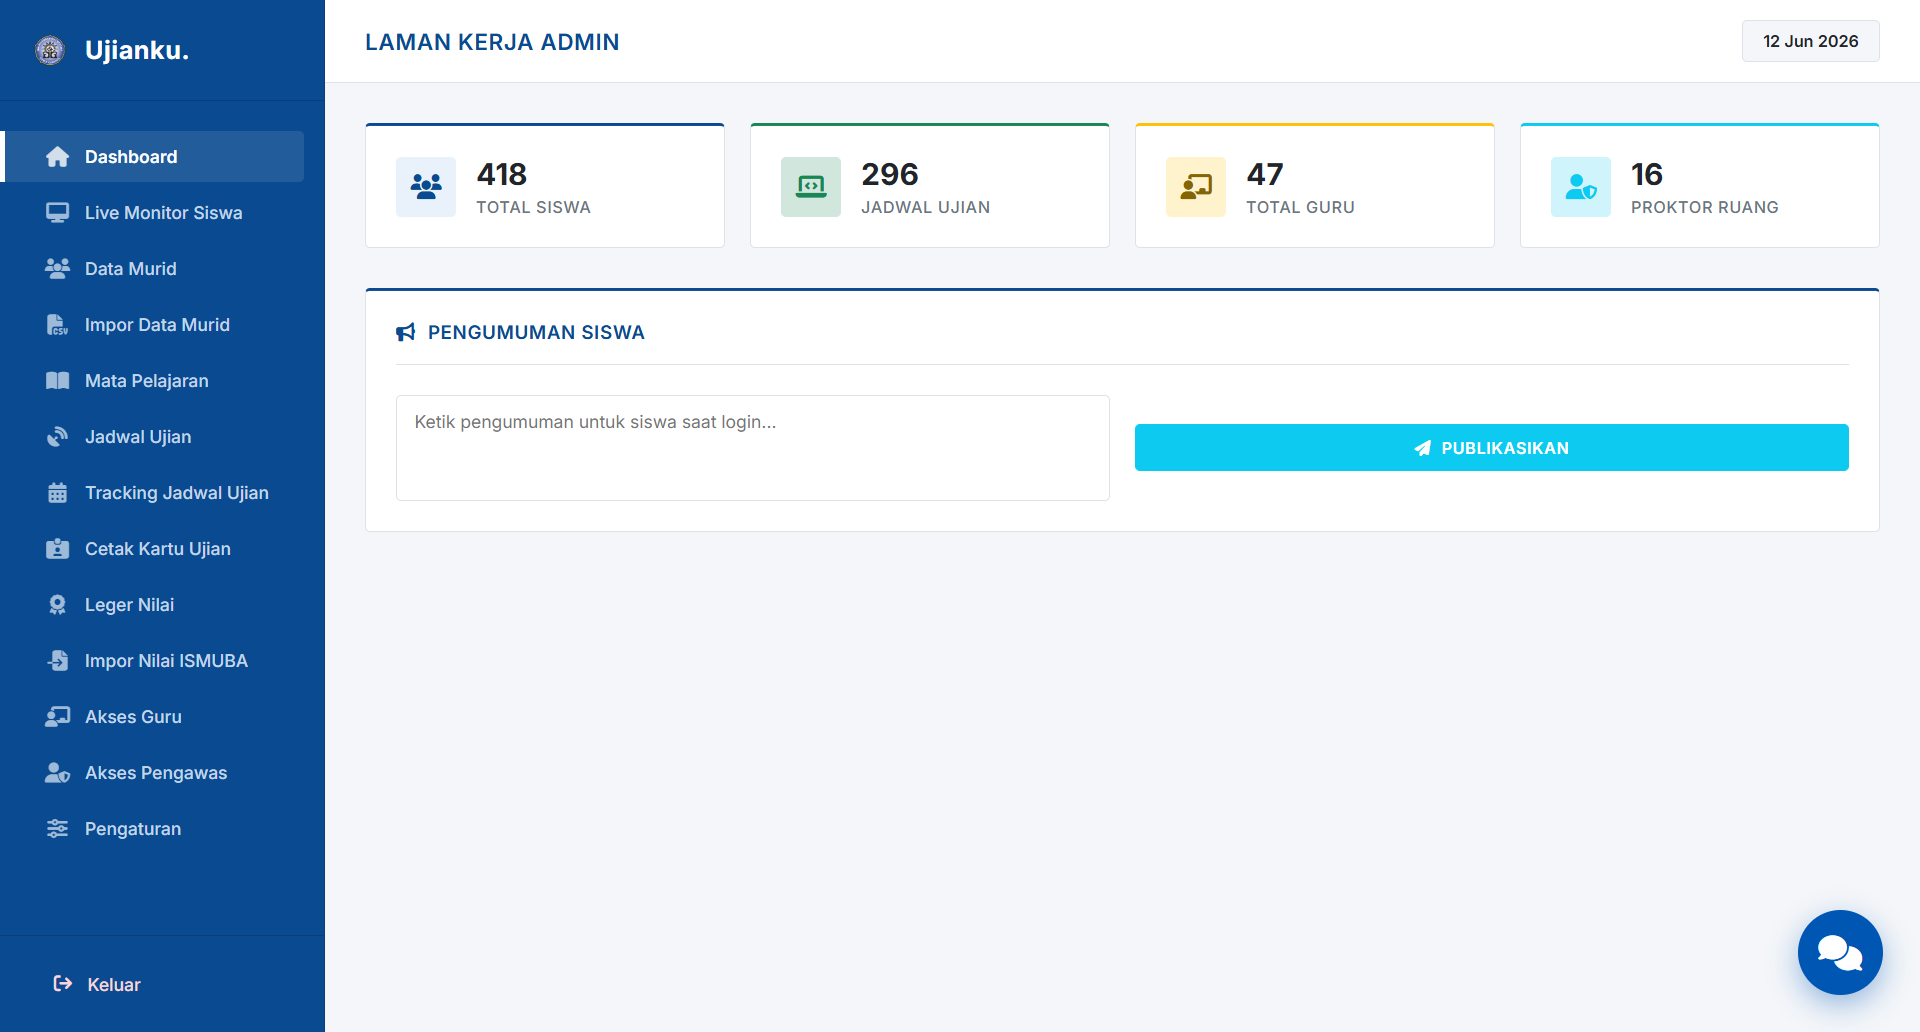1920x1032 pixels.
Task: Click the 47 Total Guru value
Action: (1264, 174)
